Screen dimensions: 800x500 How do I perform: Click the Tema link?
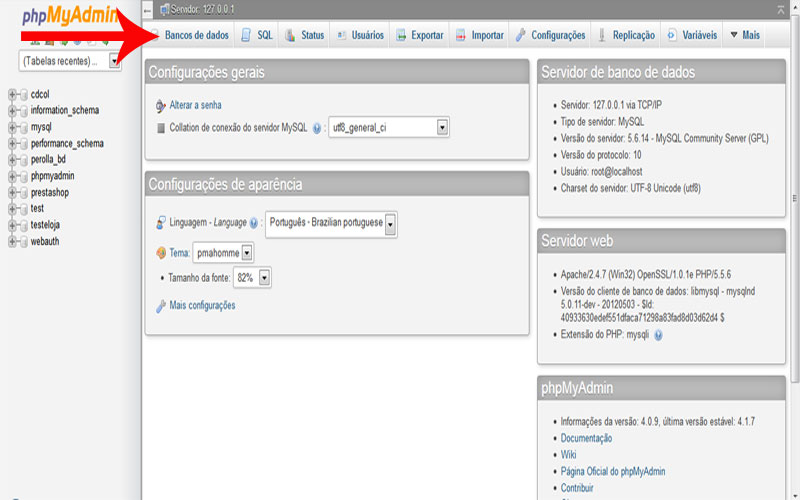(x=179, y=253)
